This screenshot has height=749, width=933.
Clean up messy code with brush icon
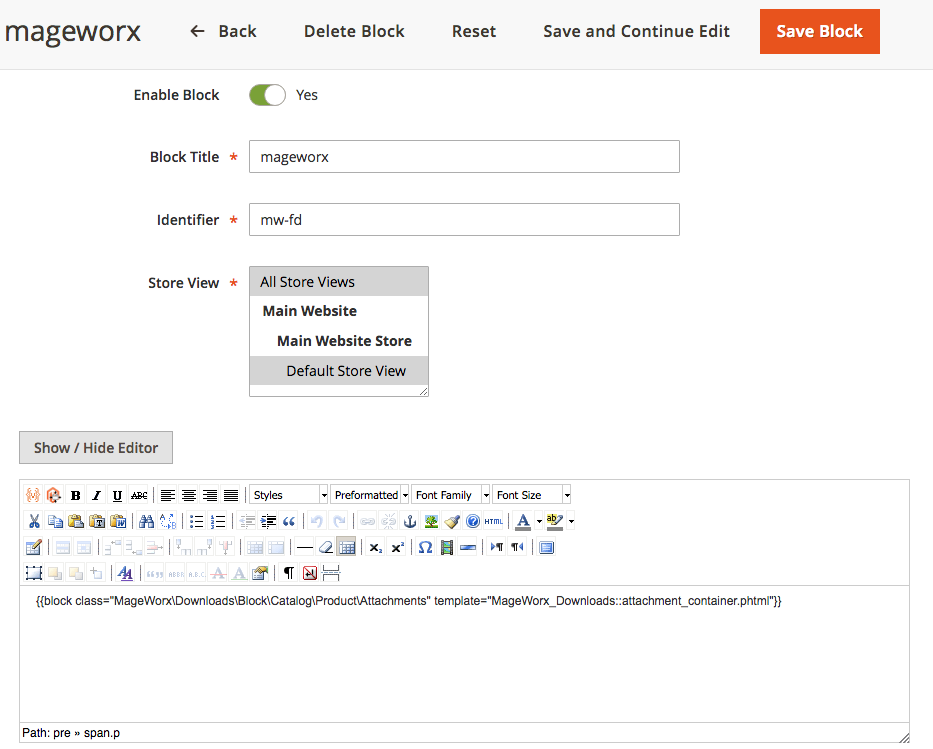452,521
